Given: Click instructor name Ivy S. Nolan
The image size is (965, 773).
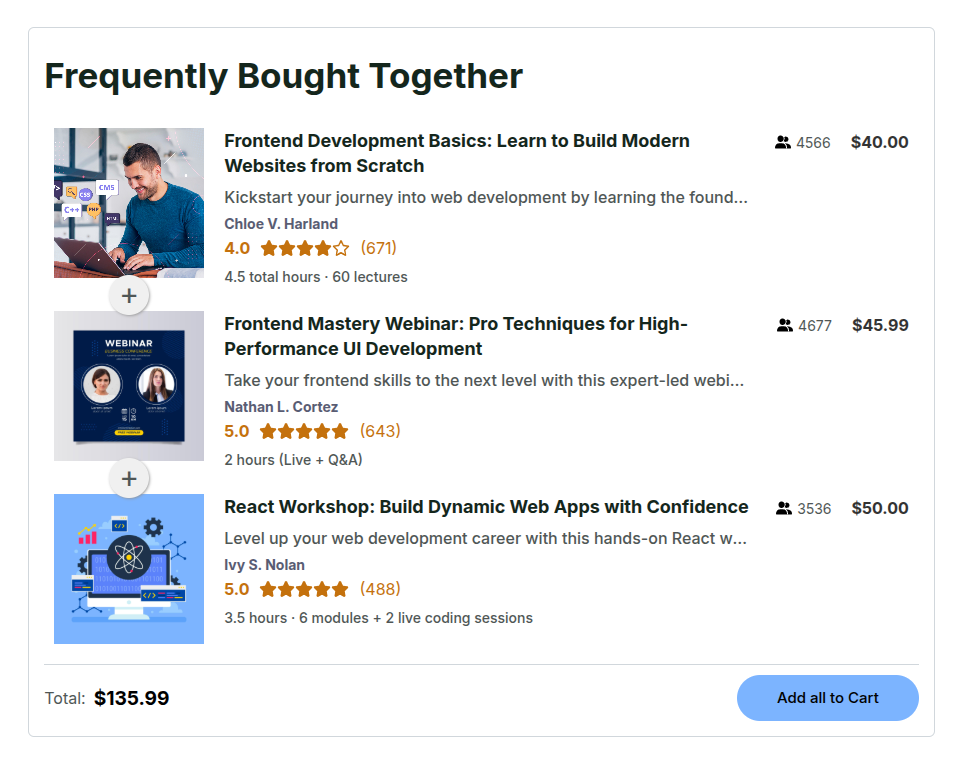Looking at the screenshot, I should [264, 565].
